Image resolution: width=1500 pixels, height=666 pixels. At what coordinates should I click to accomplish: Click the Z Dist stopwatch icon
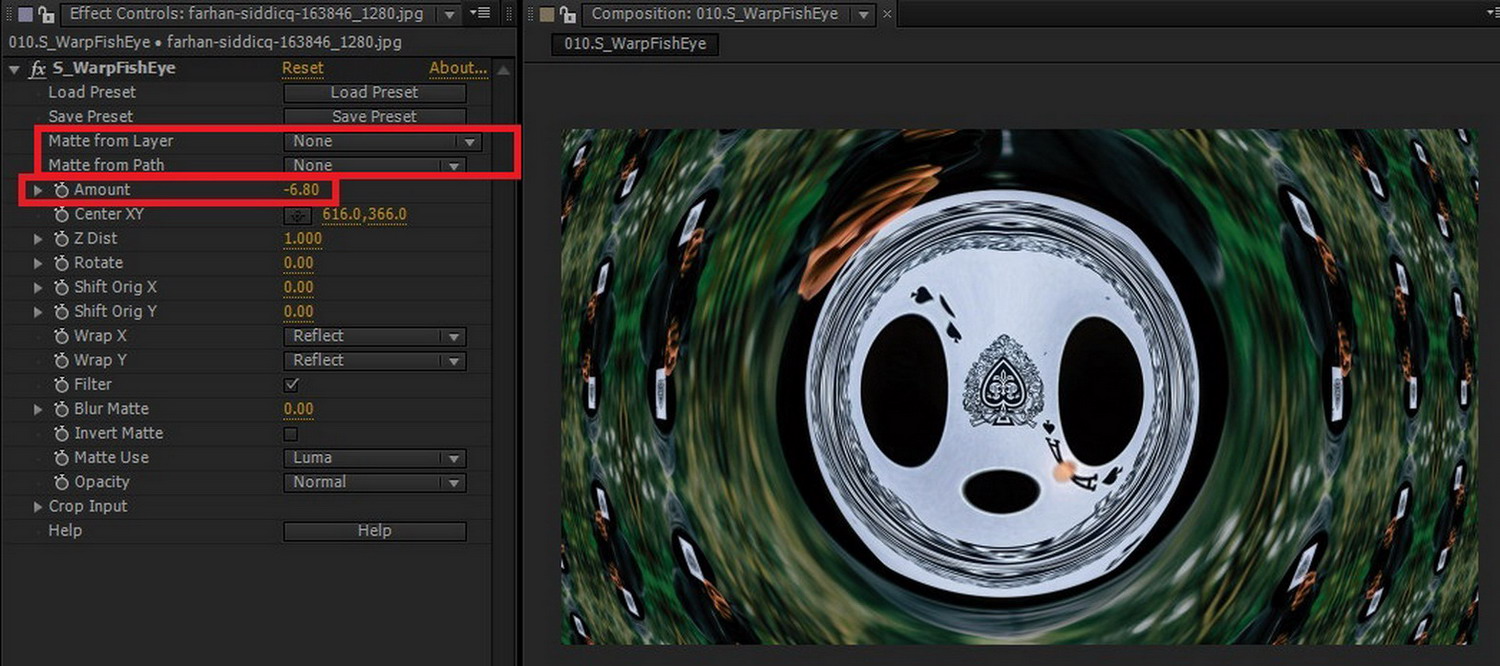(x=62, y=239)
